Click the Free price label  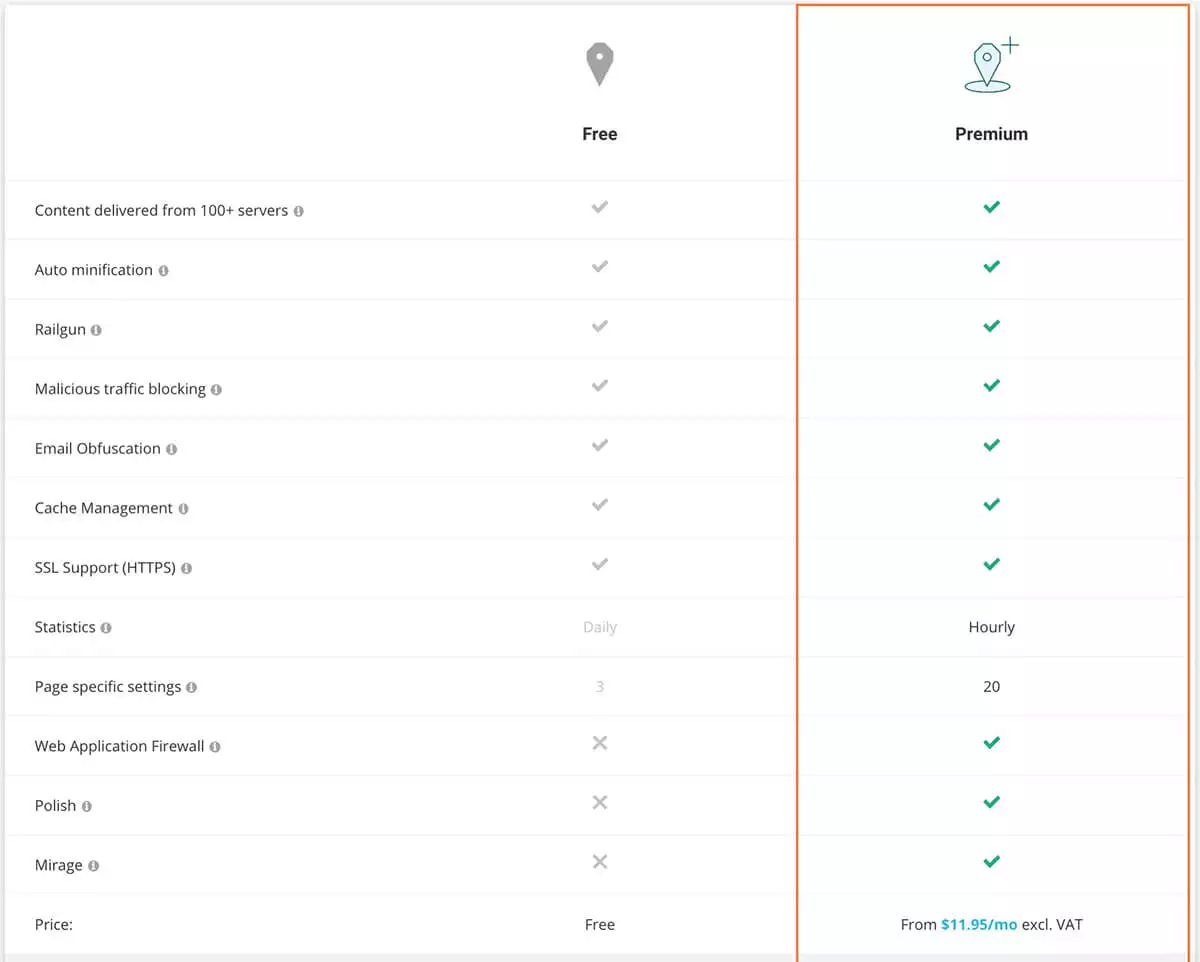pyautogui.click(x=599, y=925)
